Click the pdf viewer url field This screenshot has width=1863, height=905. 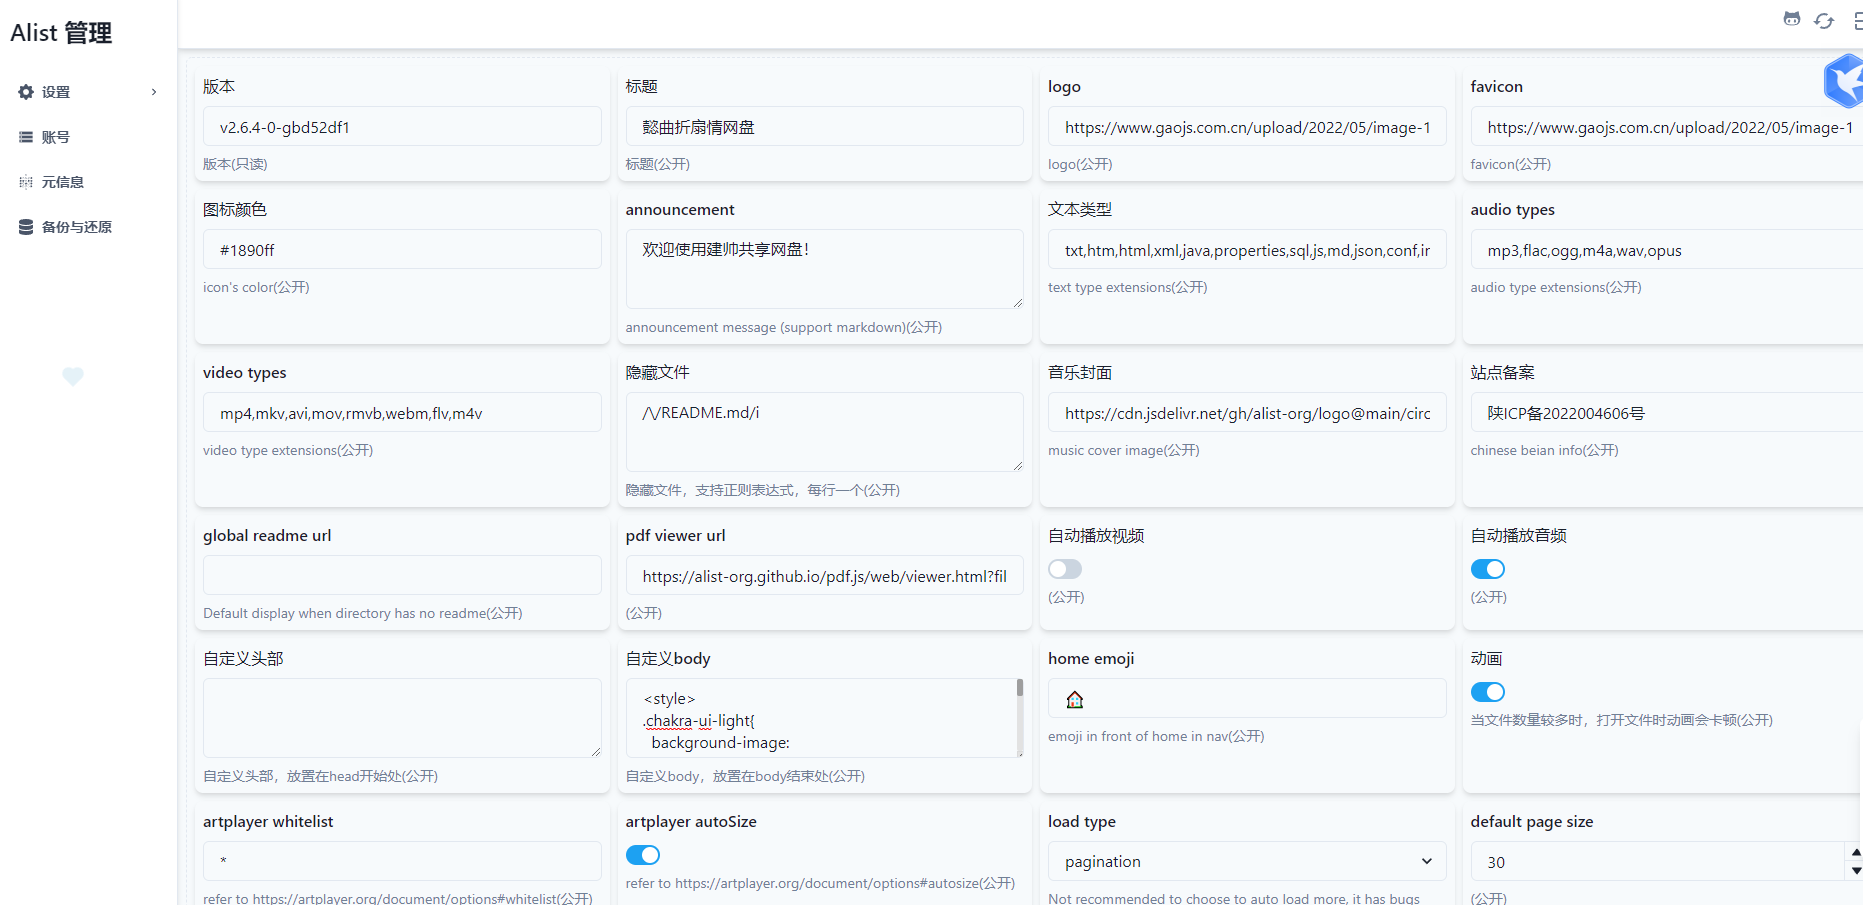(825, 576)
